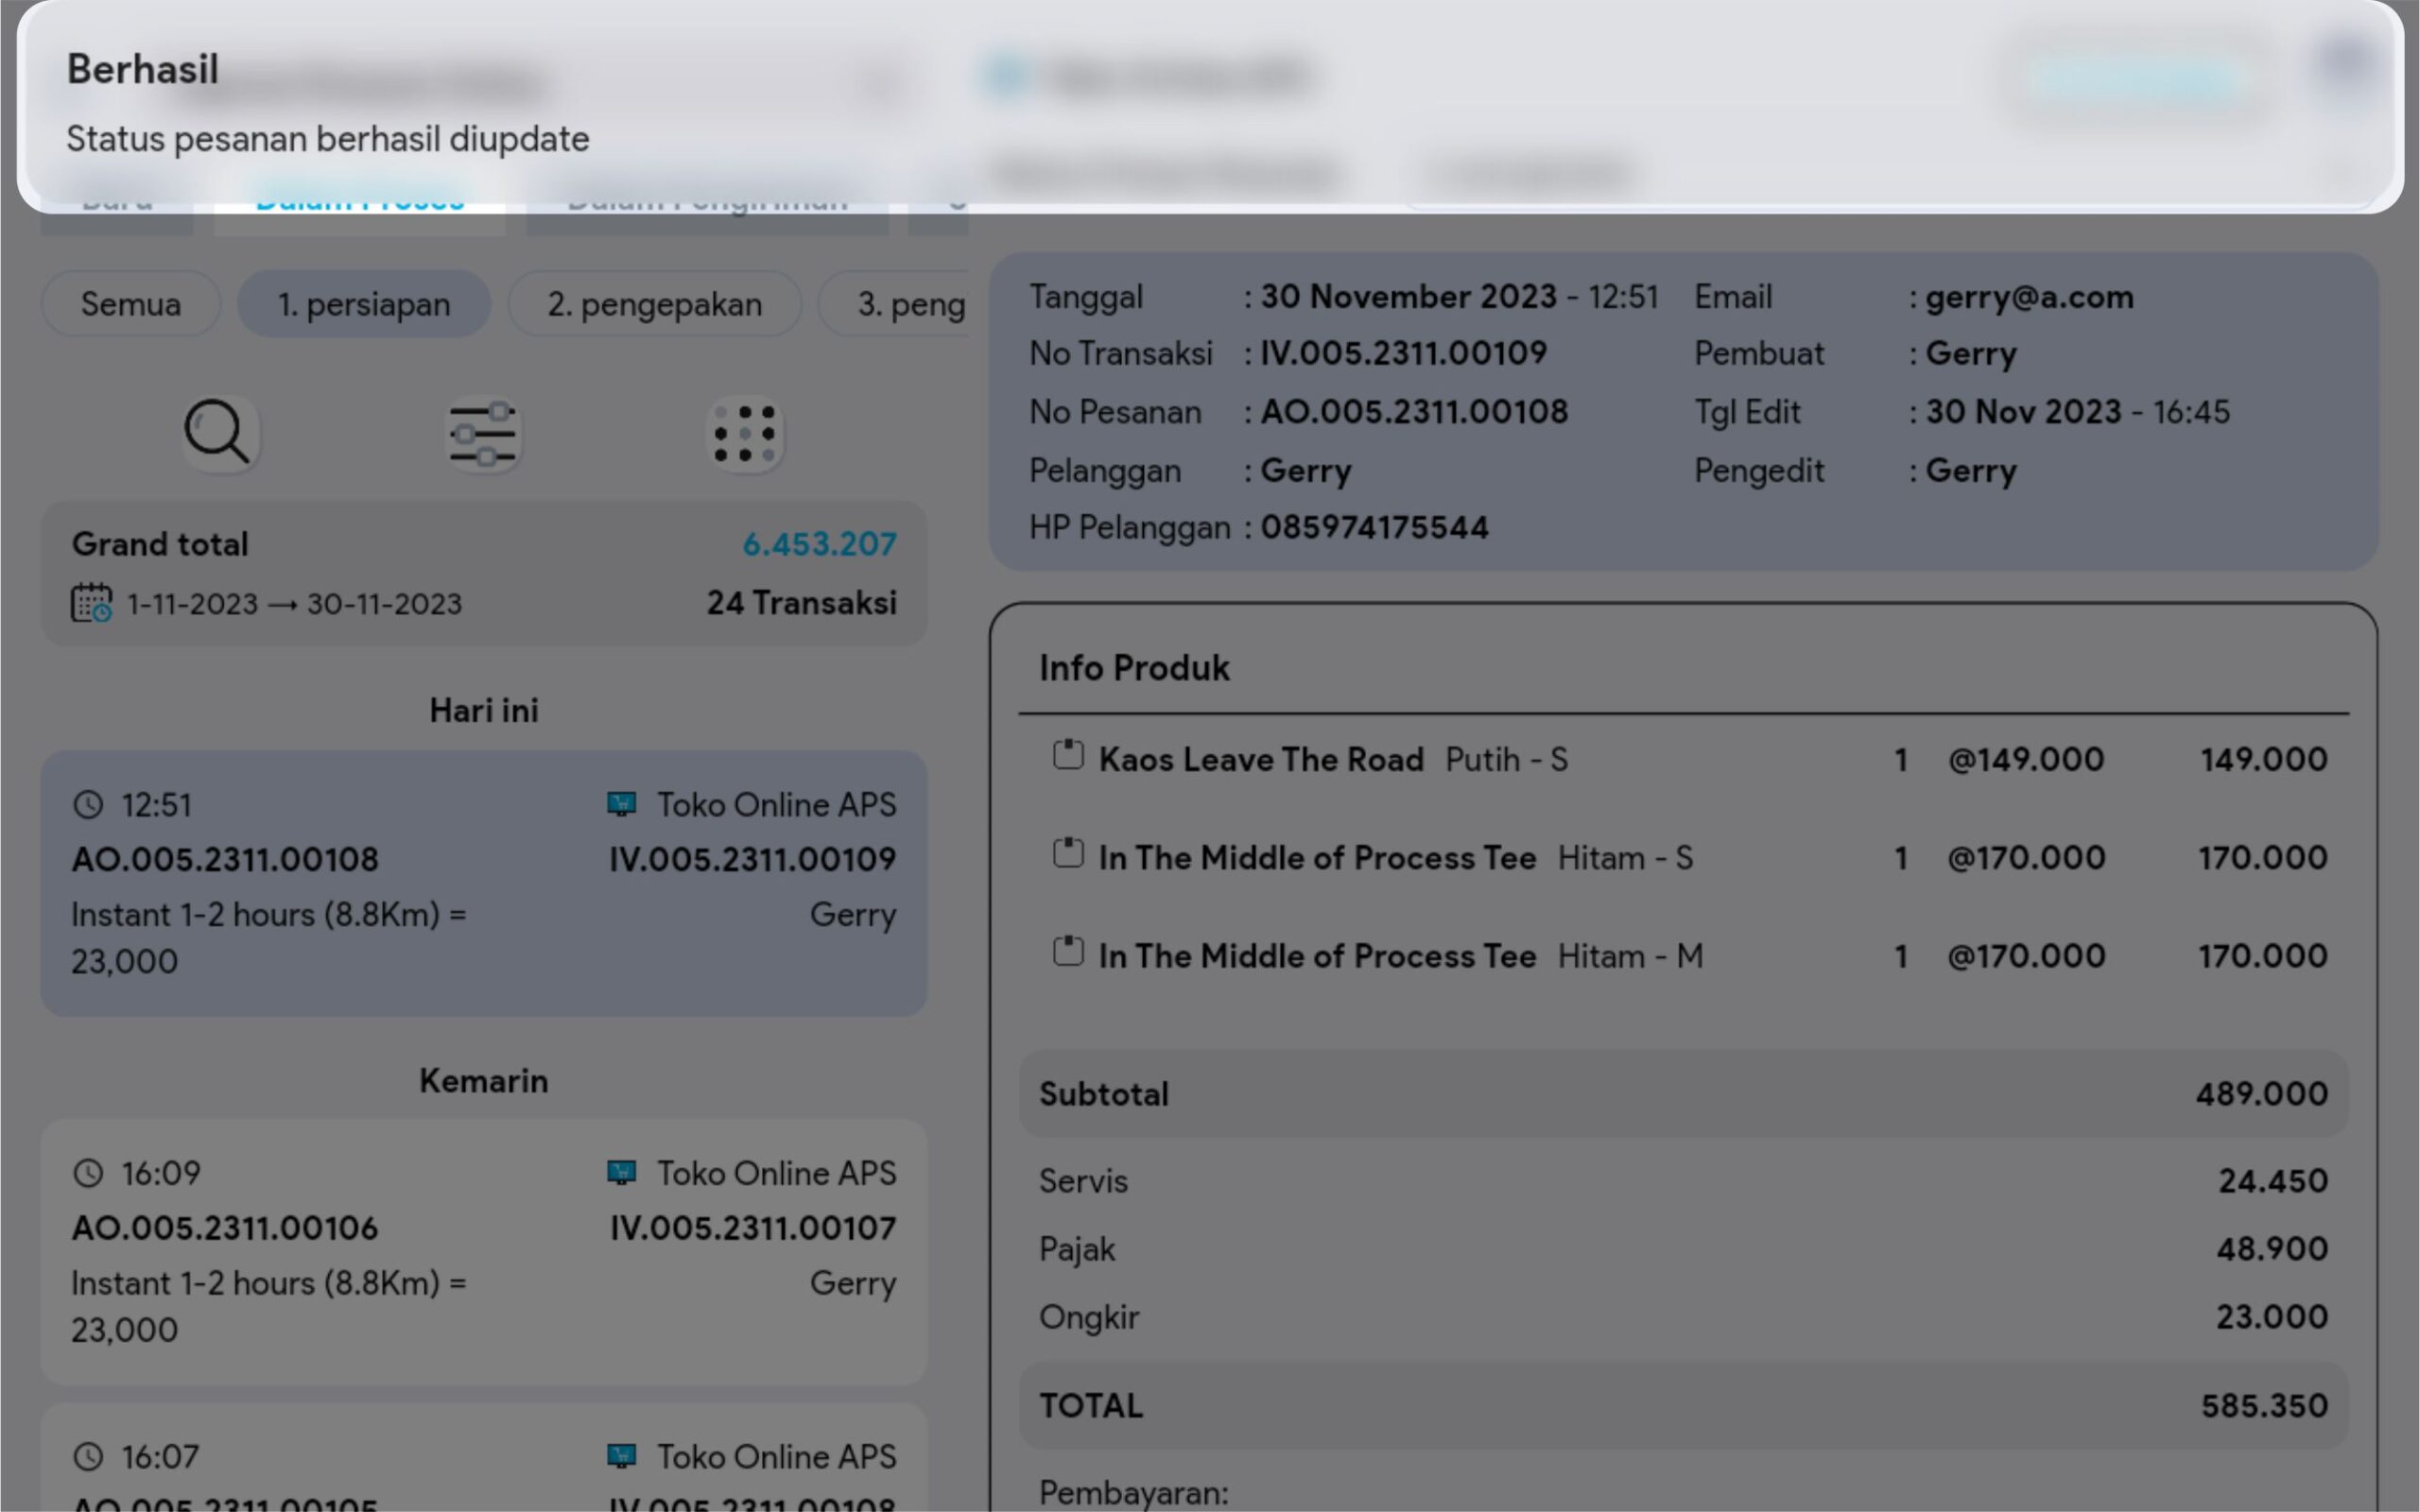Click the 1-11-2023 to 30-11-2023 date range
Screen dimensions: 2420x1512
(294, 604)
